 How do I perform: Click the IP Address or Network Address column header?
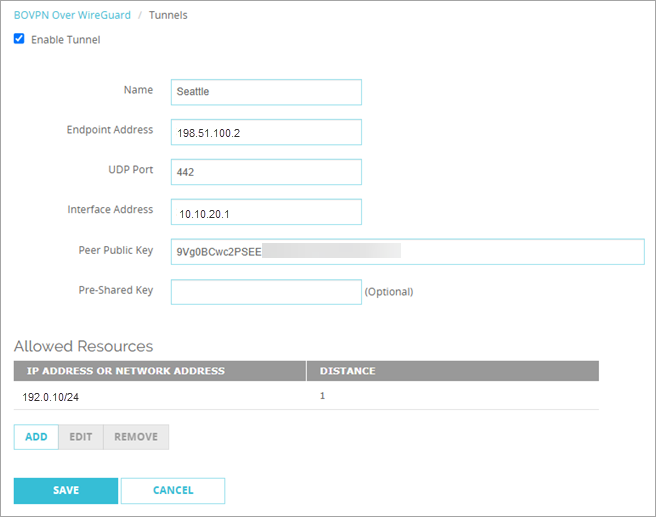click(x=159, y=371)
